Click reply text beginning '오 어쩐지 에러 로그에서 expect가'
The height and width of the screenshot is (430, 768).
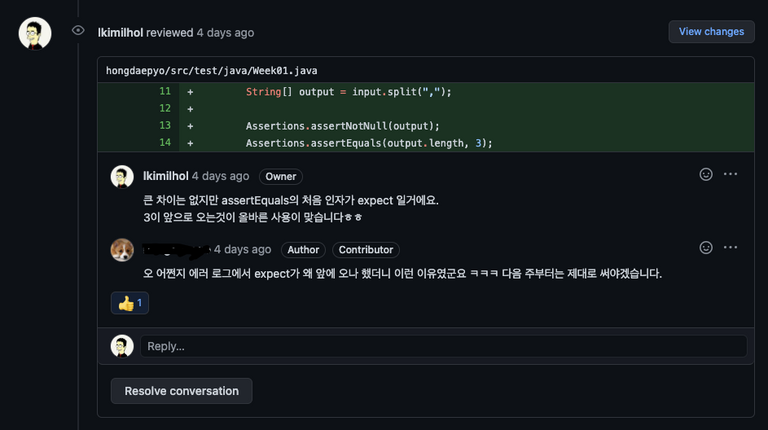tap(402, 273)
